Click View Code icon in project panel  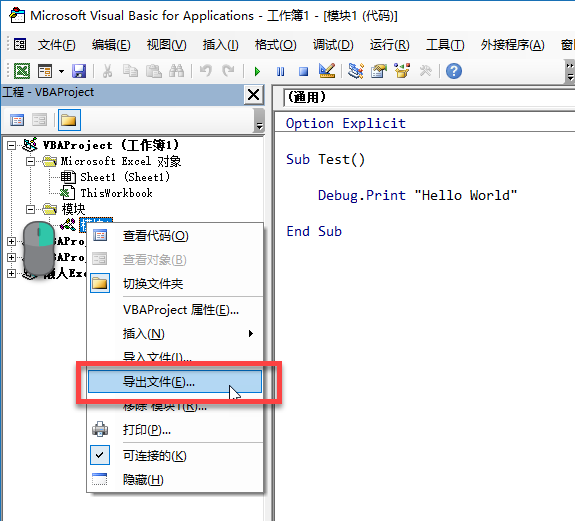[17, 120]
